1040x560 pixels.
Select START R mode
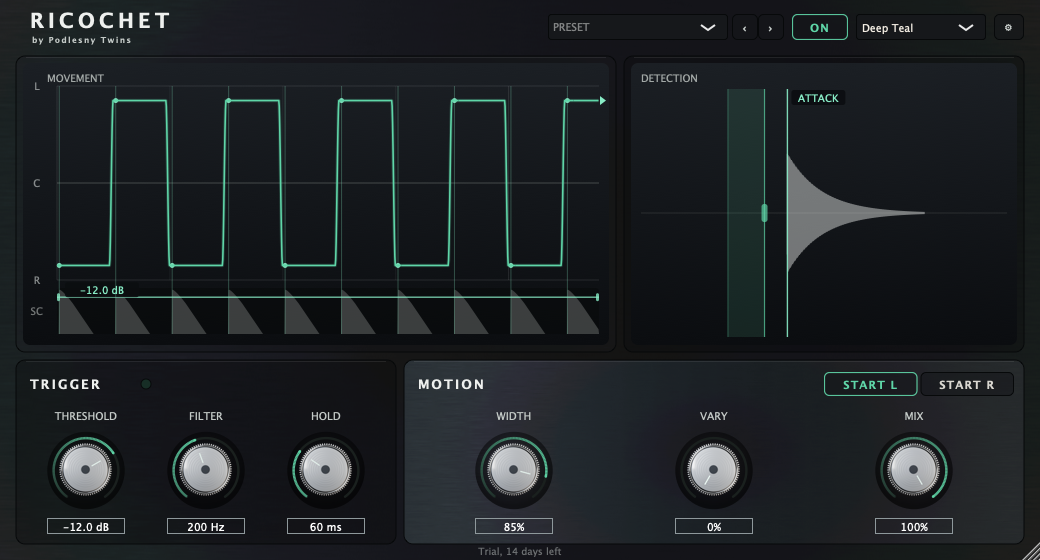coord(966,385)
